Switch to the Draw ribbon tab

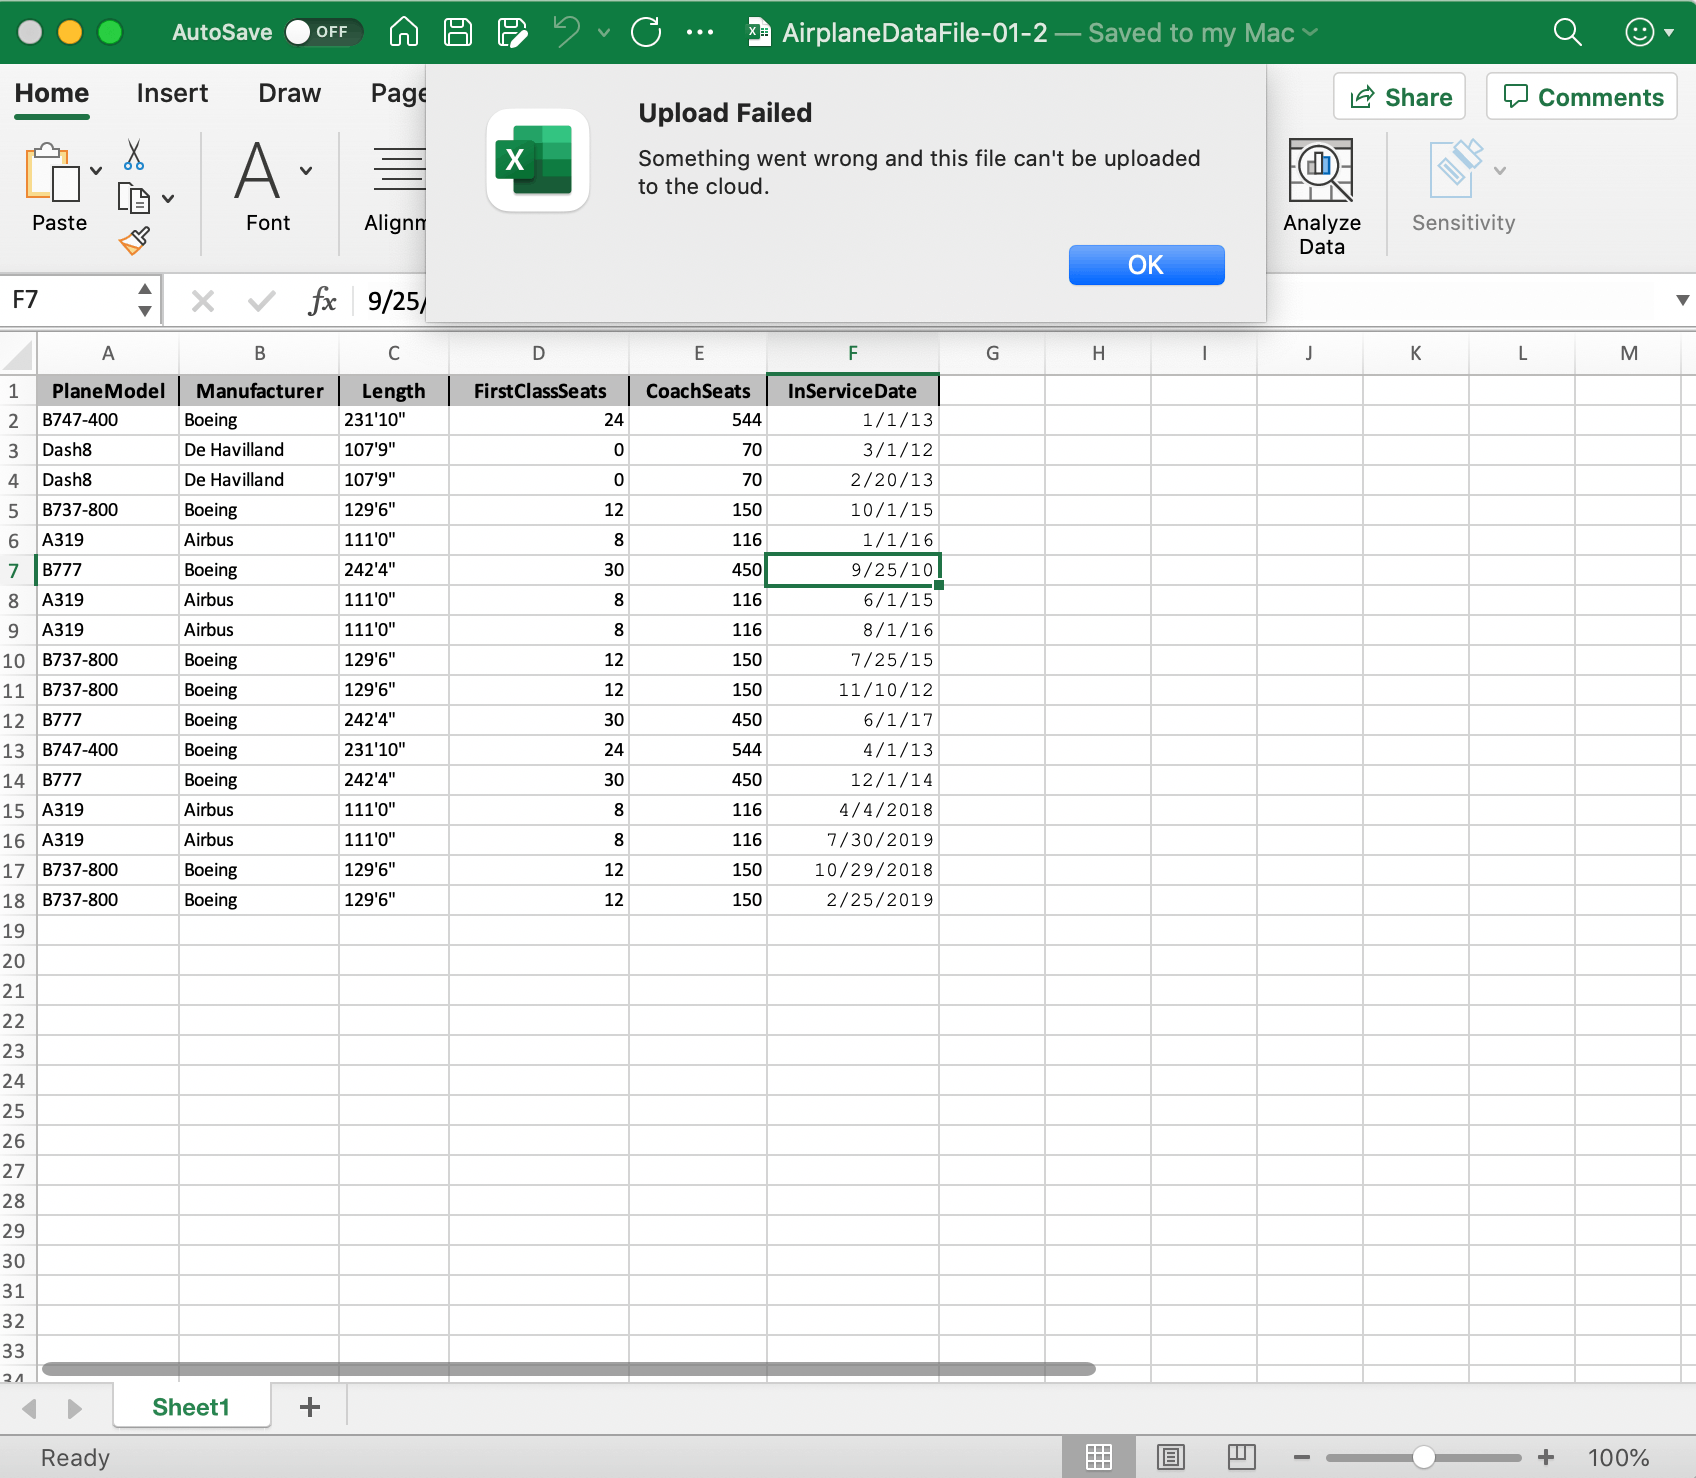[288, 92]
